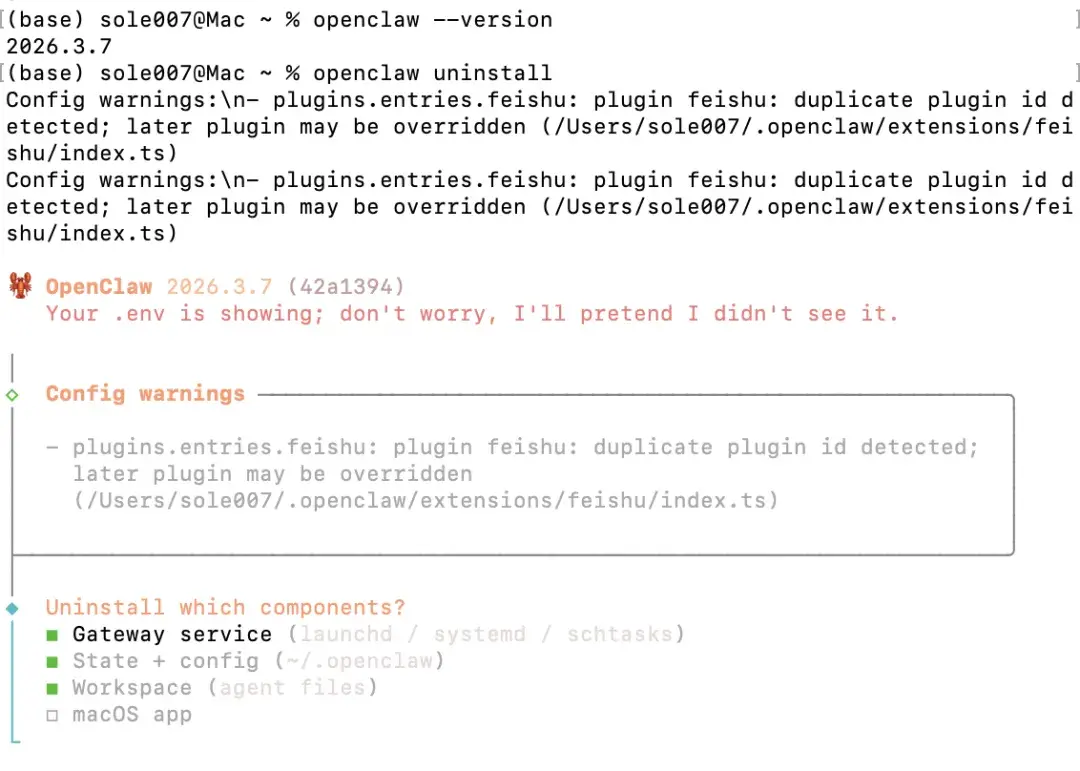Image resolution: width=1080 pixels, height=771 pixels.
Task: Click the 'Your .env is showing' tagline
Action: point(472,314)
